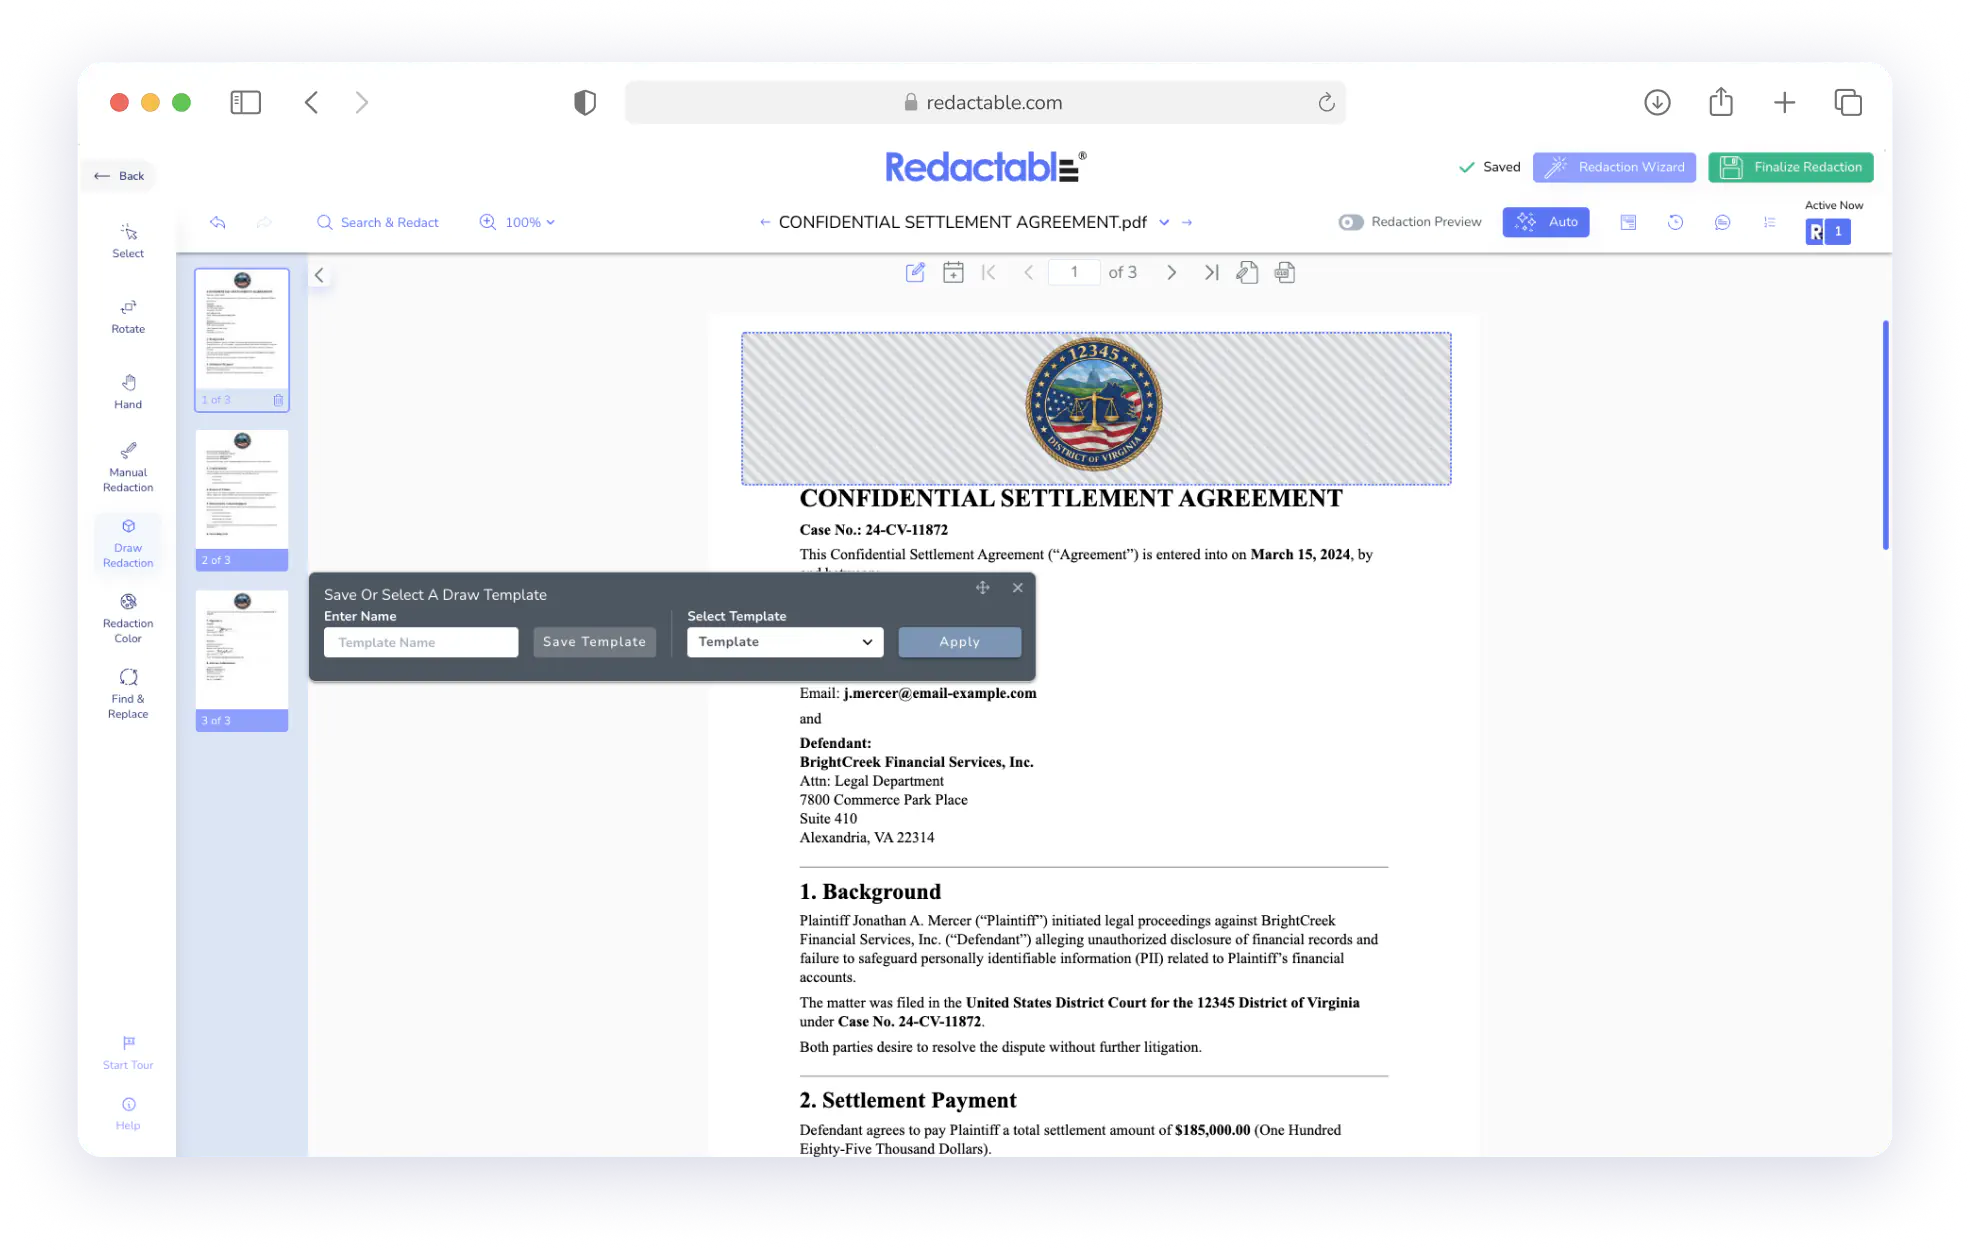Launch the Start Tour guide
The height and width of the screenshot is (1251, 1971).
128,1053
